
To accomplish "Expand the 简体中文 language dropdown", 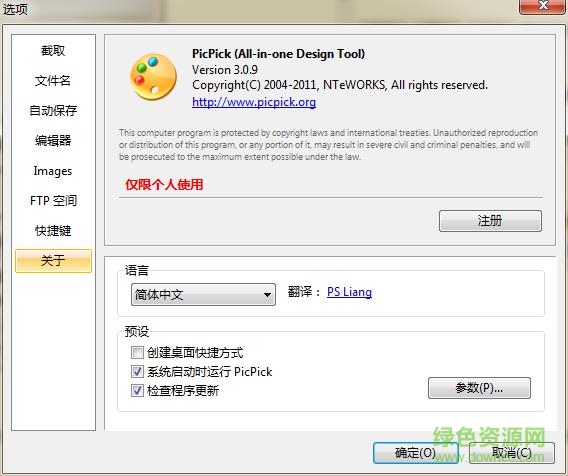I will click(203, 295).
